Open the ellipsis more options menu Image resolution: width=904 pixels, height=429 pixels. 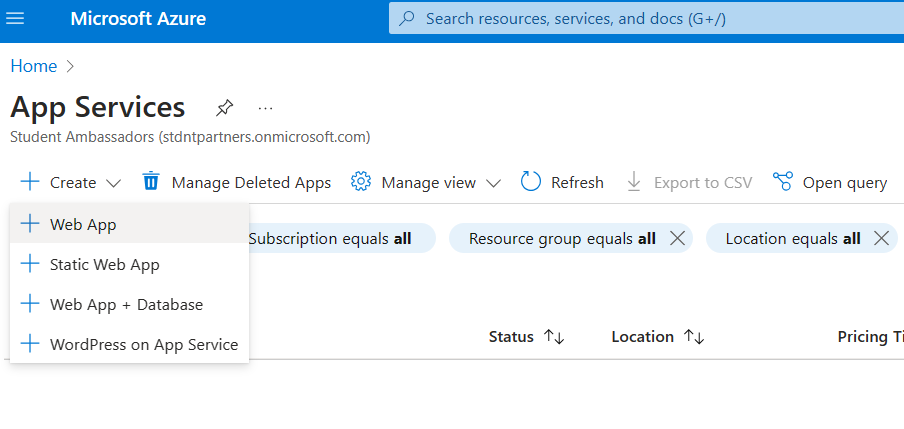coord(265,108)
